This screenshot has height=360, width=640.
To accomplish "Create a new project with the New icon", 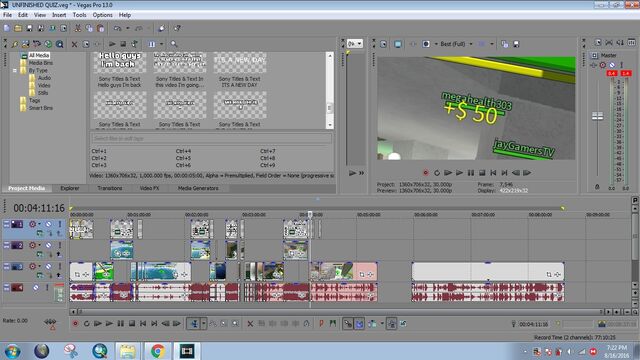I will tap(7, 28).
